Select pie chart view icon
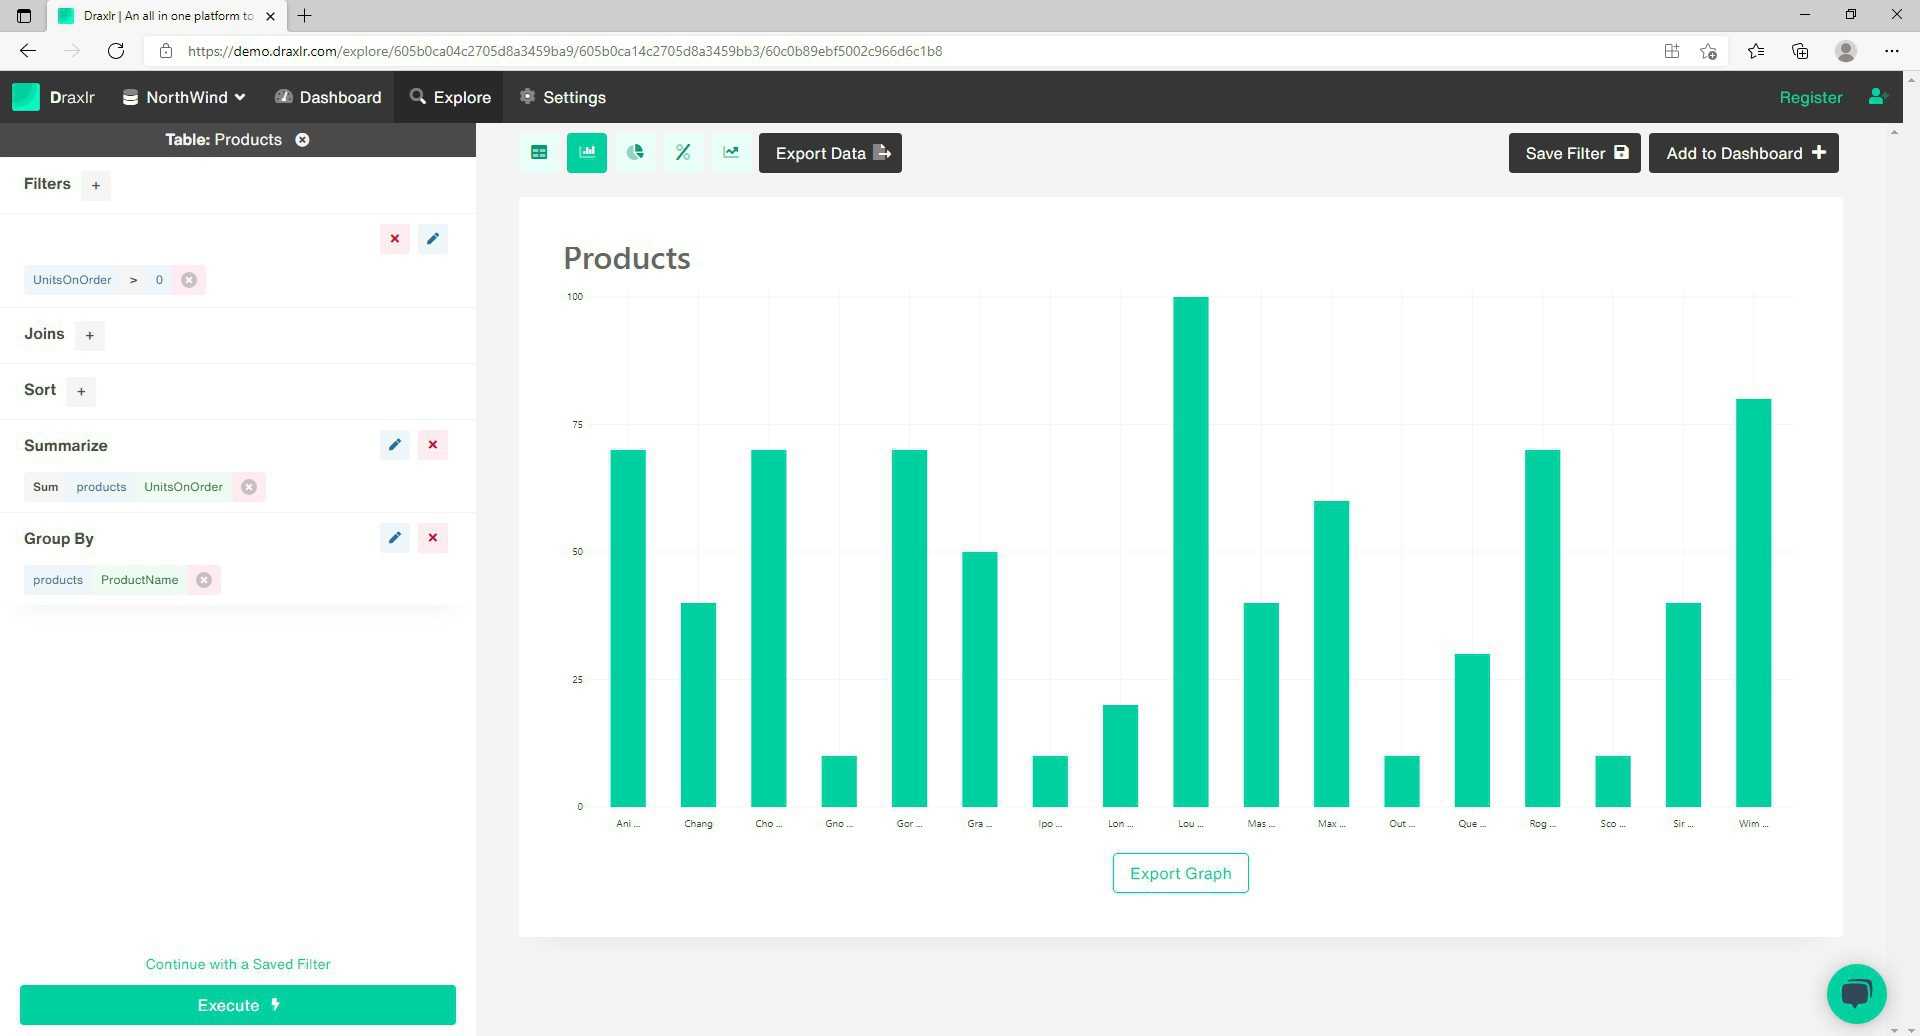1920x1036 pixels. (x=635, y=153)
